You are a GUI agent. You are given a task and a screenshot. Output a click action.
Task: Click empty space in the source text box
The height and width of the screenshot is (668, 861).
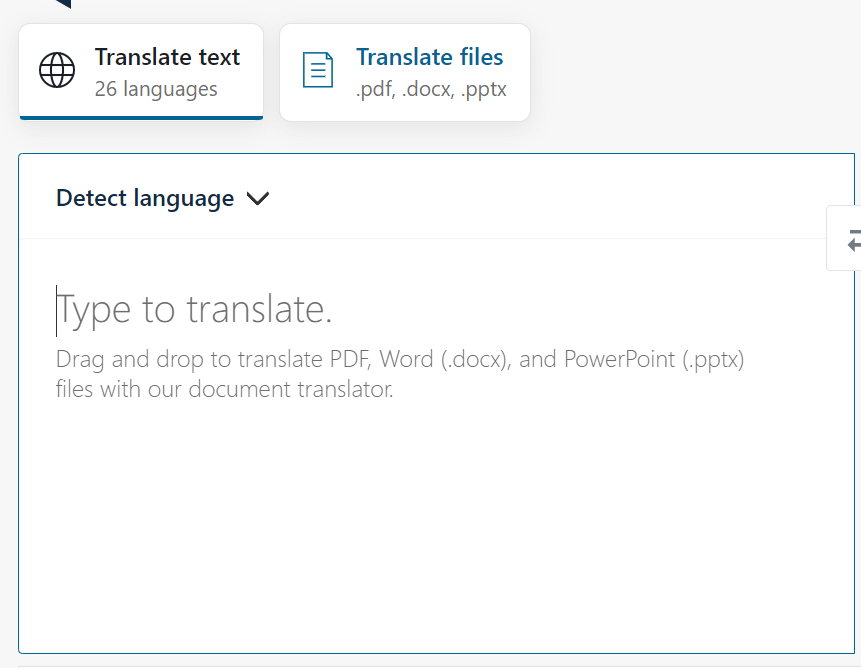[x=430, y=530]
